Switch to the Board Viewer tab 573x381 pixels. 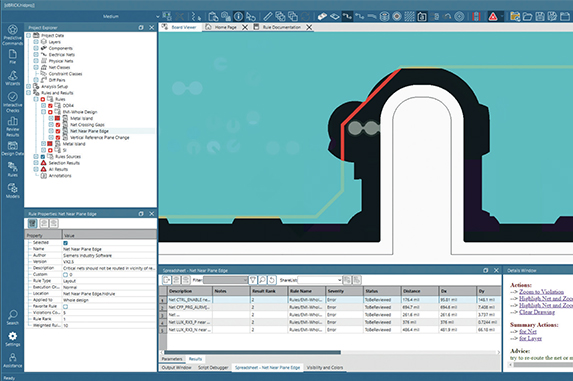point(179,27)
